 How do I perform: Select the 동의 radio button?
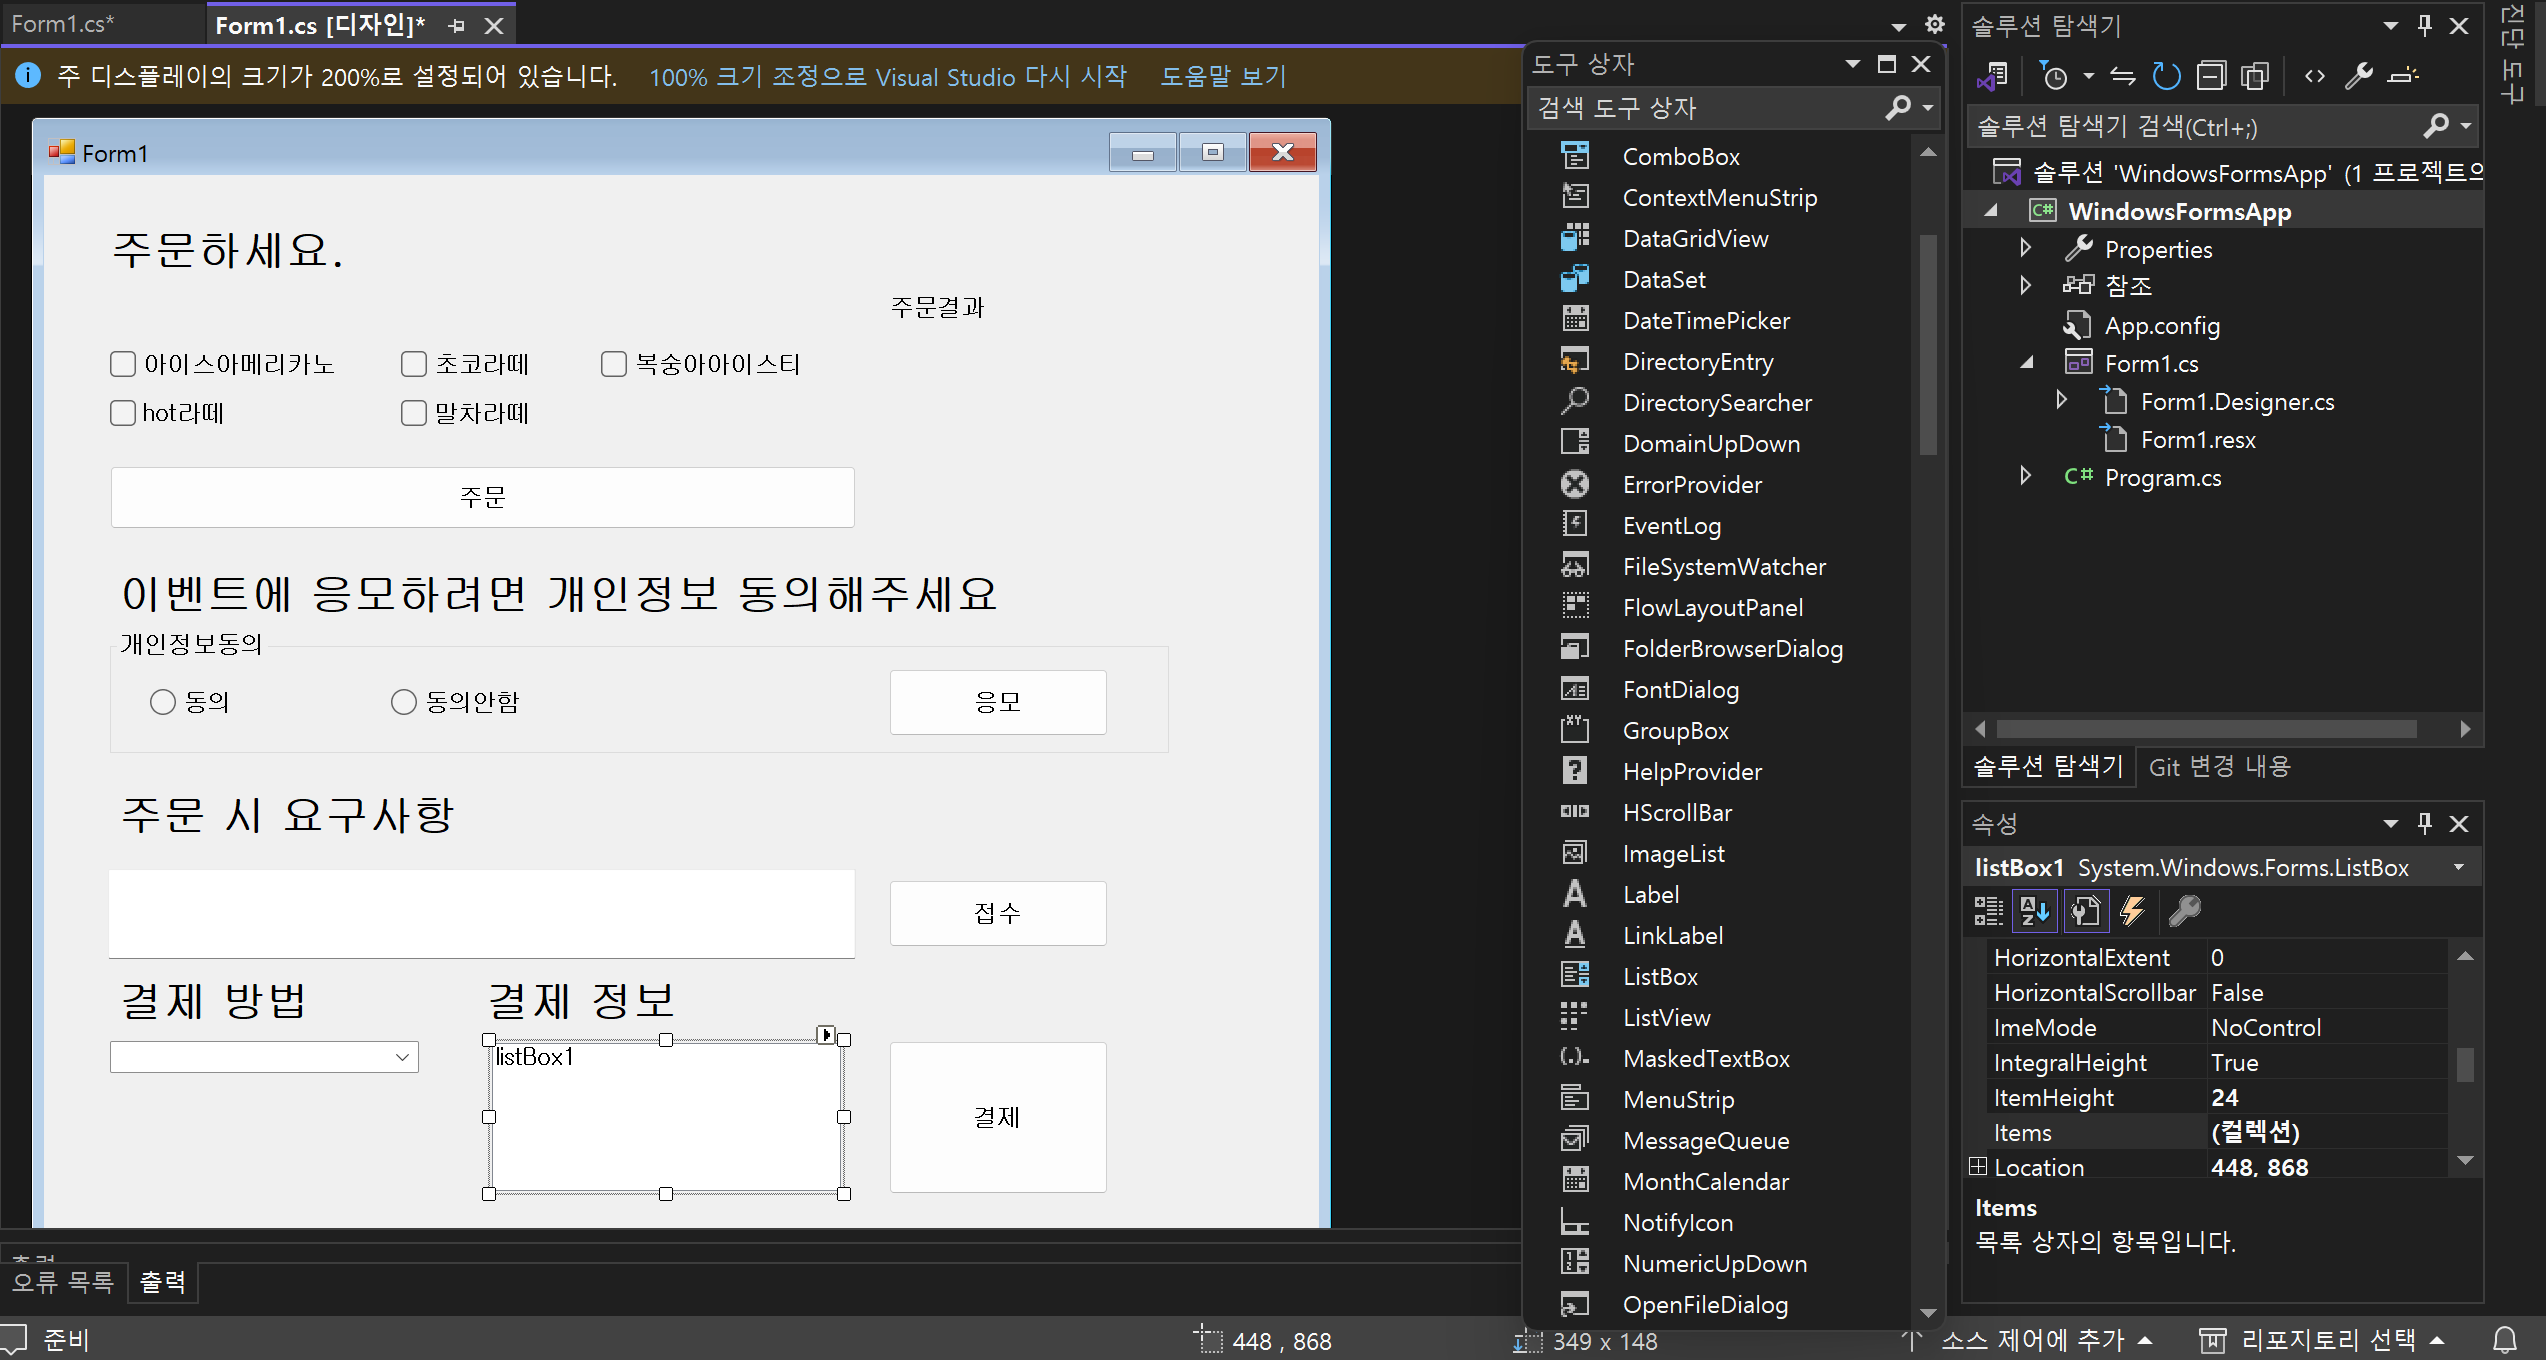point(163,702)
